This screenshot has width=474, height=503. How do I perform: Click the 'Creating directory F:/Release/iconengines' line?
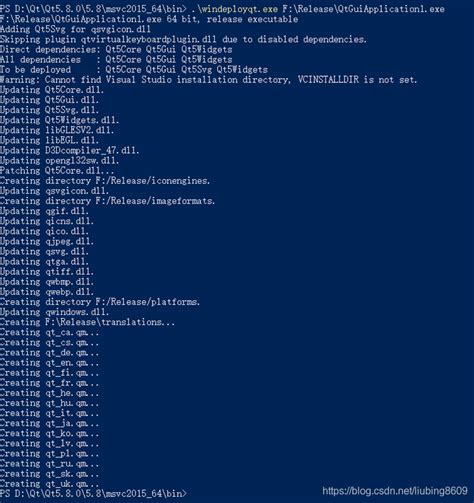click(105, 181)
